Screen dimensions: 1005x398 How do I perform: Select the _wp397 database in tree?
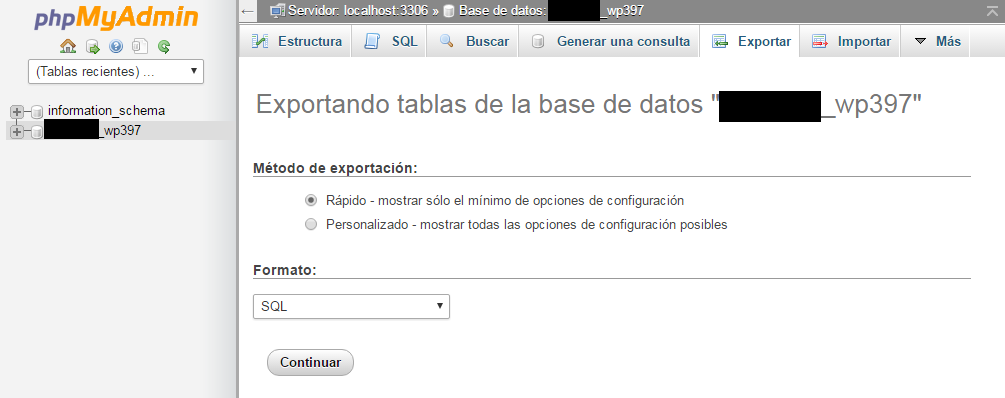pyautogui.click(x=93, y=131)
